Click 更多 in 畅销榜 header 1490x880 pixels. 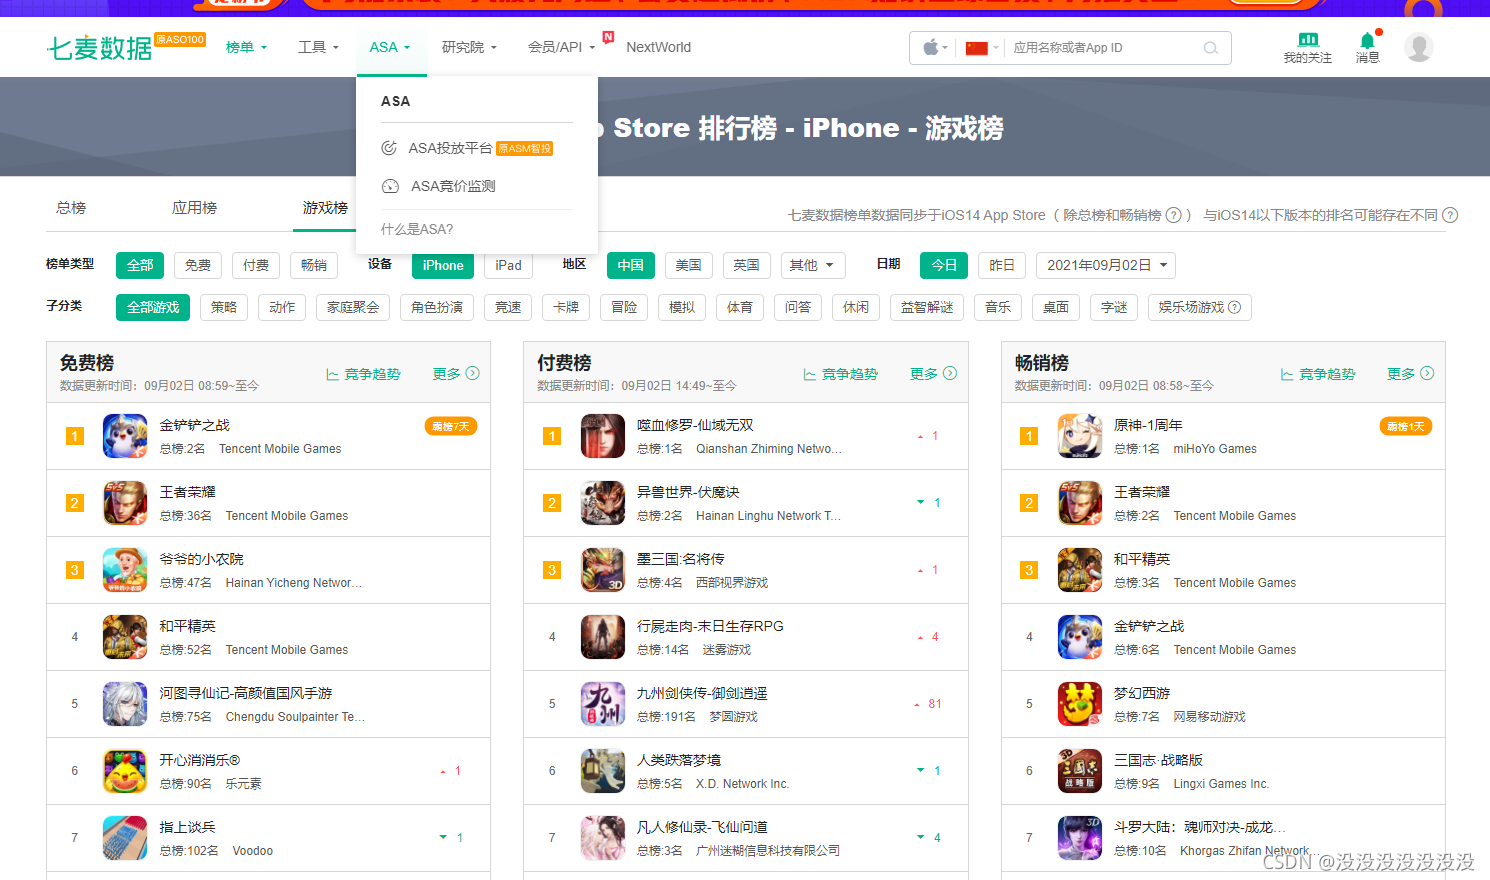click(1410, 374)
